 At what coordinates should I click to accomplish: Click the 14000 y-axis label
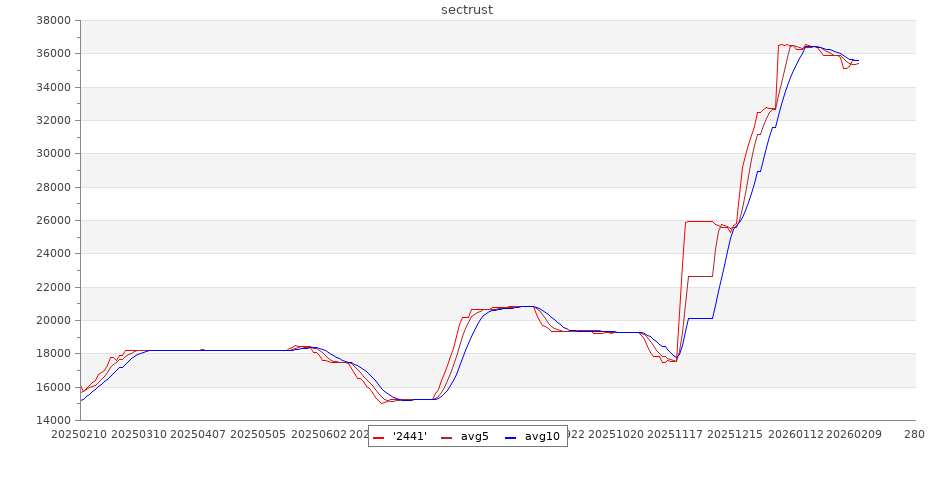pyautogui.click(x=51, y=420)
